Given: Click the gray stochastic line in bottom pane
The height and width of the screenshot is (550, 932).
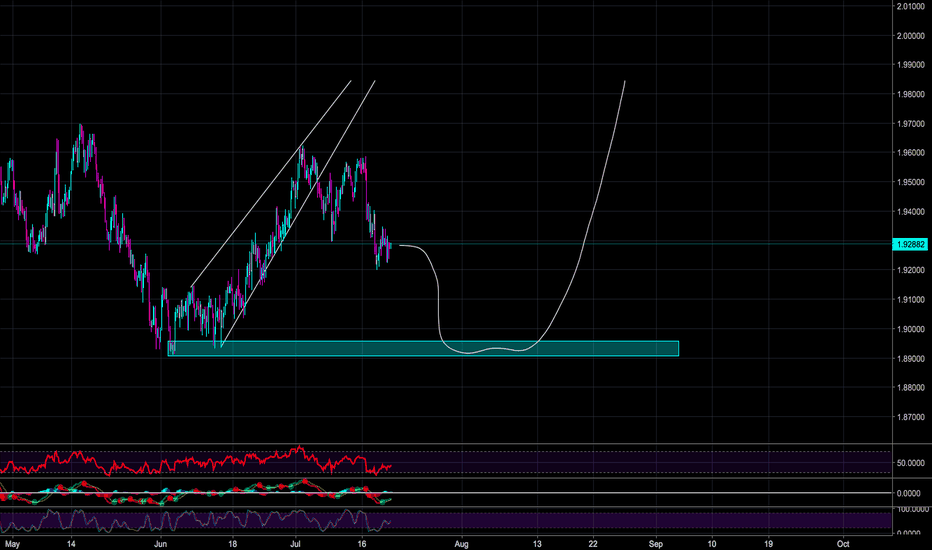Looking at the screenshot, I should click(x=196, y=520).
